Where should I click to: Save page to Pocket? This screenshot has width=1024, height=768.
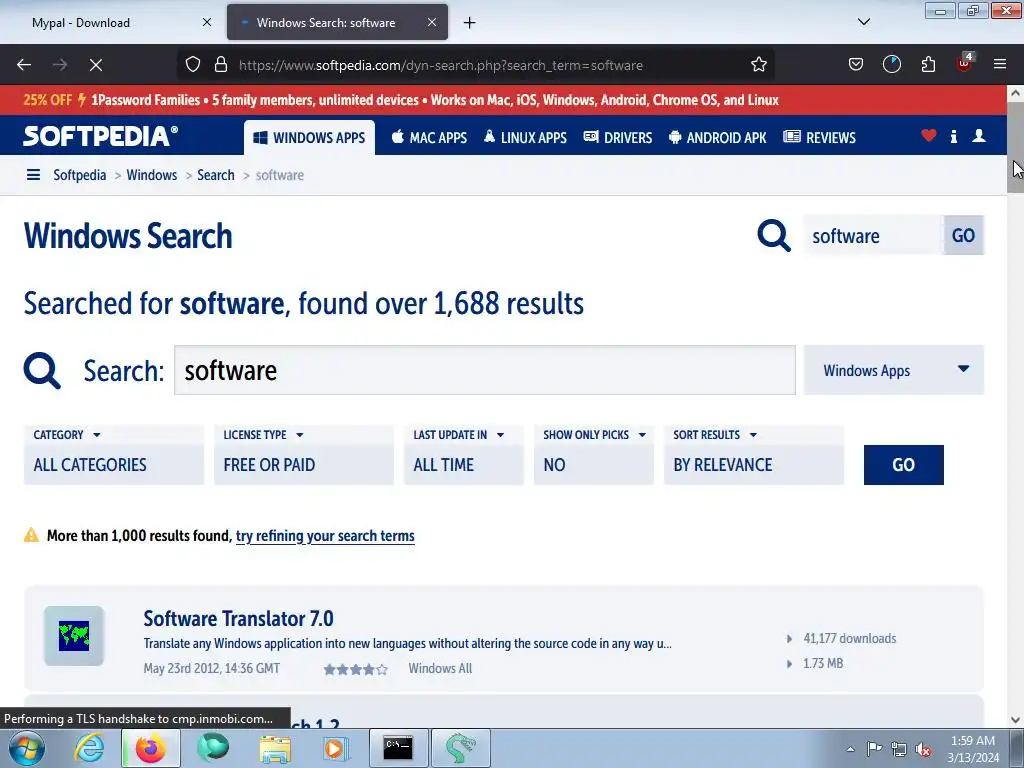[856, 65]
